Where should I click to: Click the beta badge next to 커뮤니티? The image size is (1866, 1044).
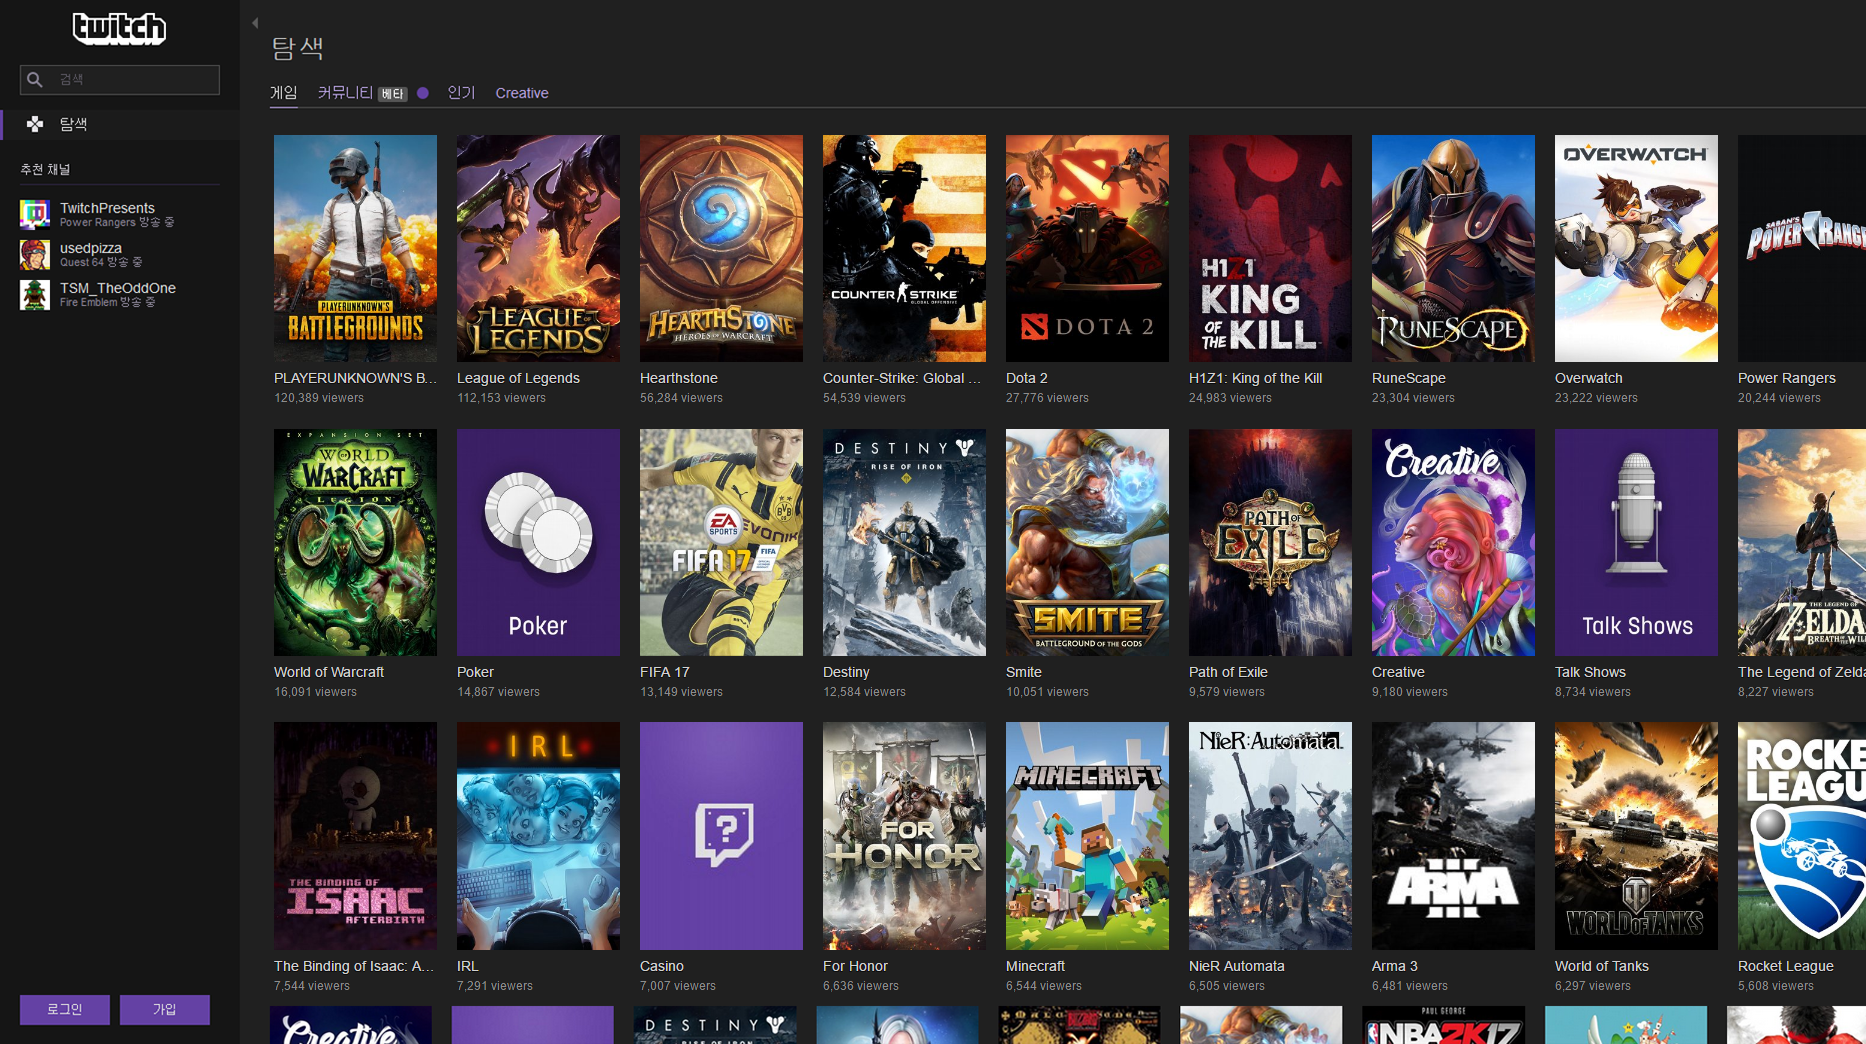click(392, 94)
